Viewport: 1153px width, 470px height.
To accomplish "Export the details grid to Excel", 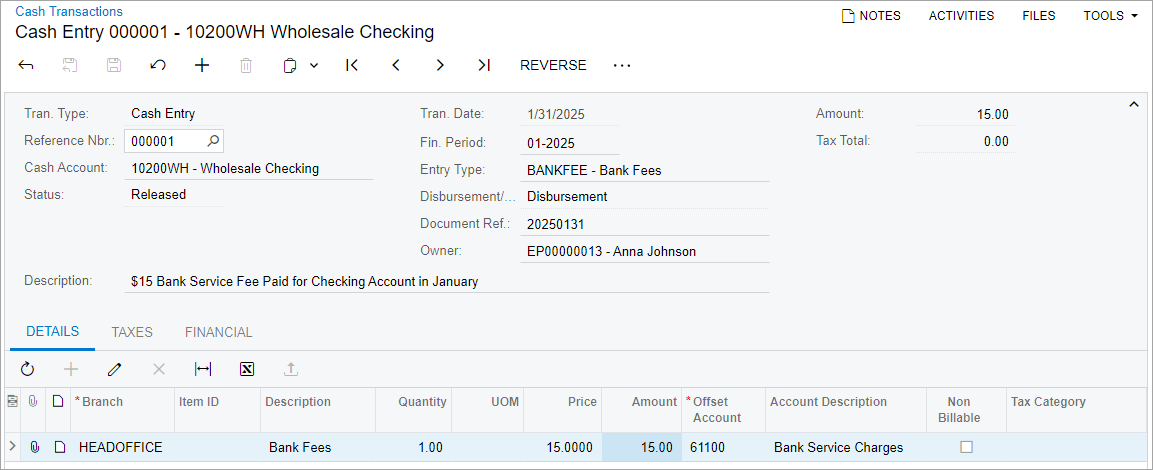I will 247,369.
